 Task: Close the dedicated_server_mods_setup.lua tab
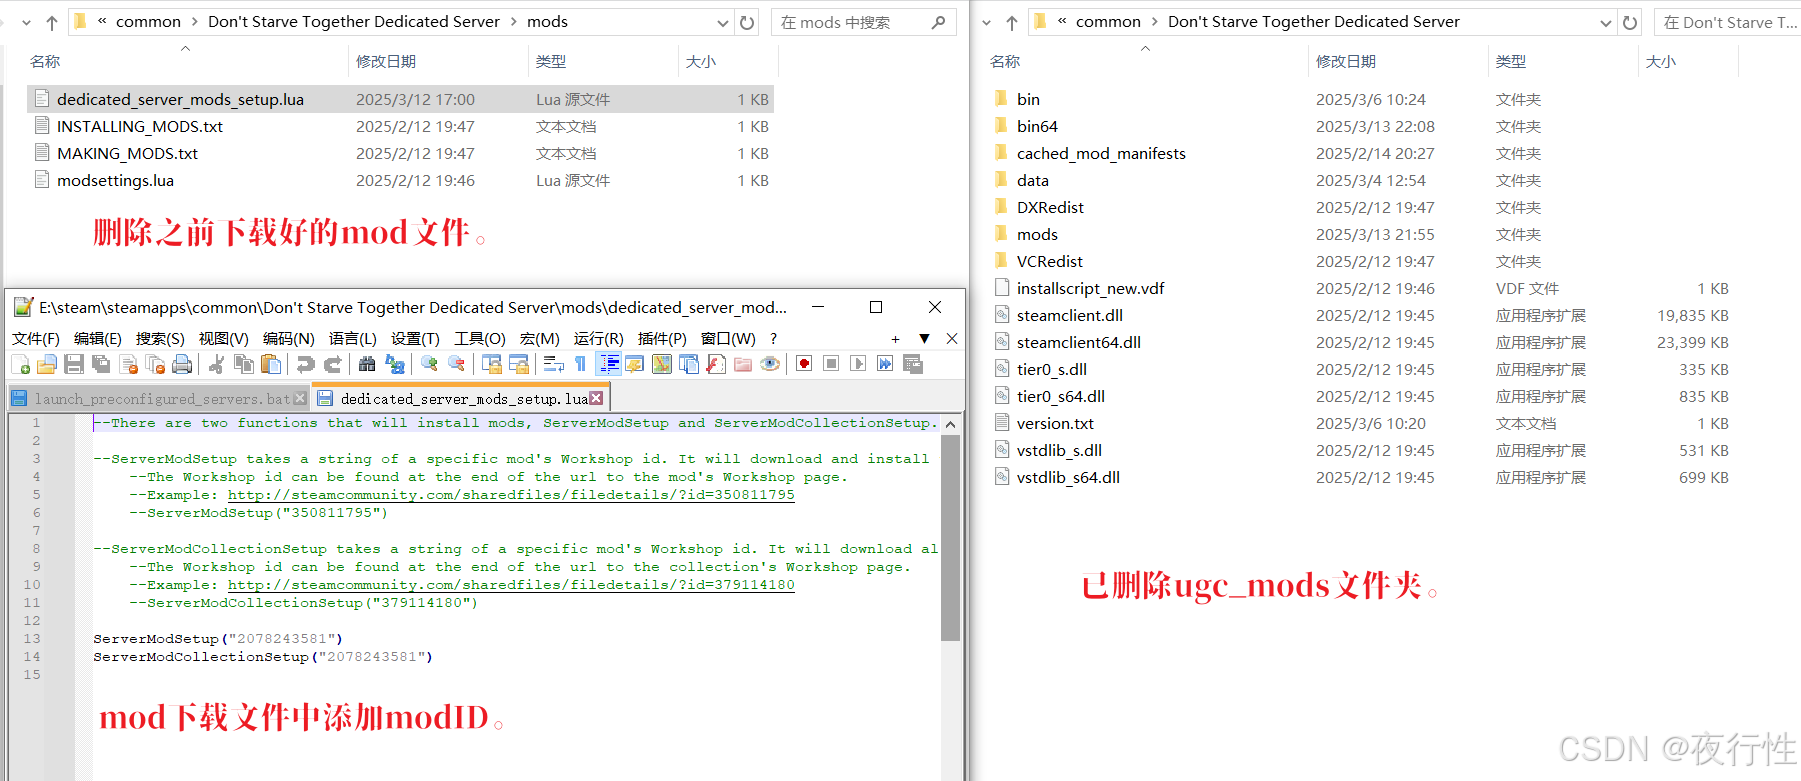(596, 398)
